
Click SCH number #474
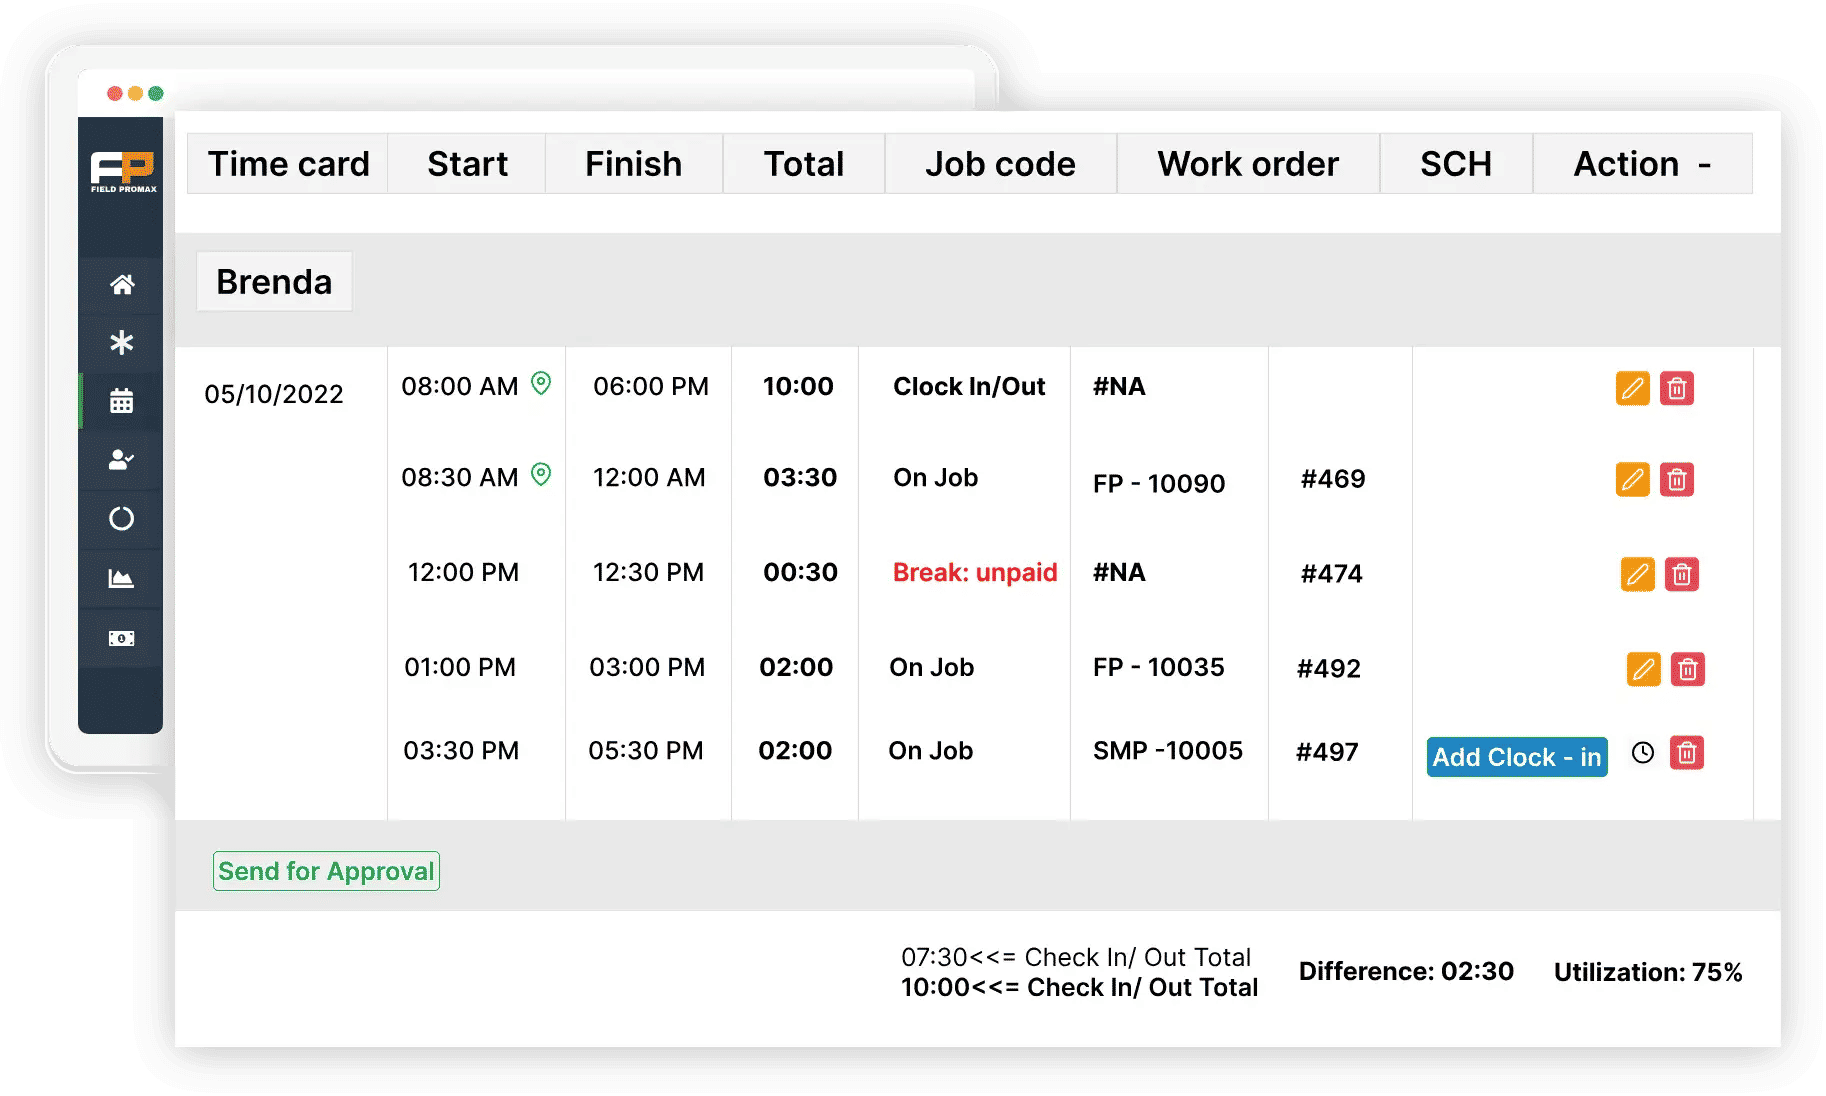(x=1332, y=574)
